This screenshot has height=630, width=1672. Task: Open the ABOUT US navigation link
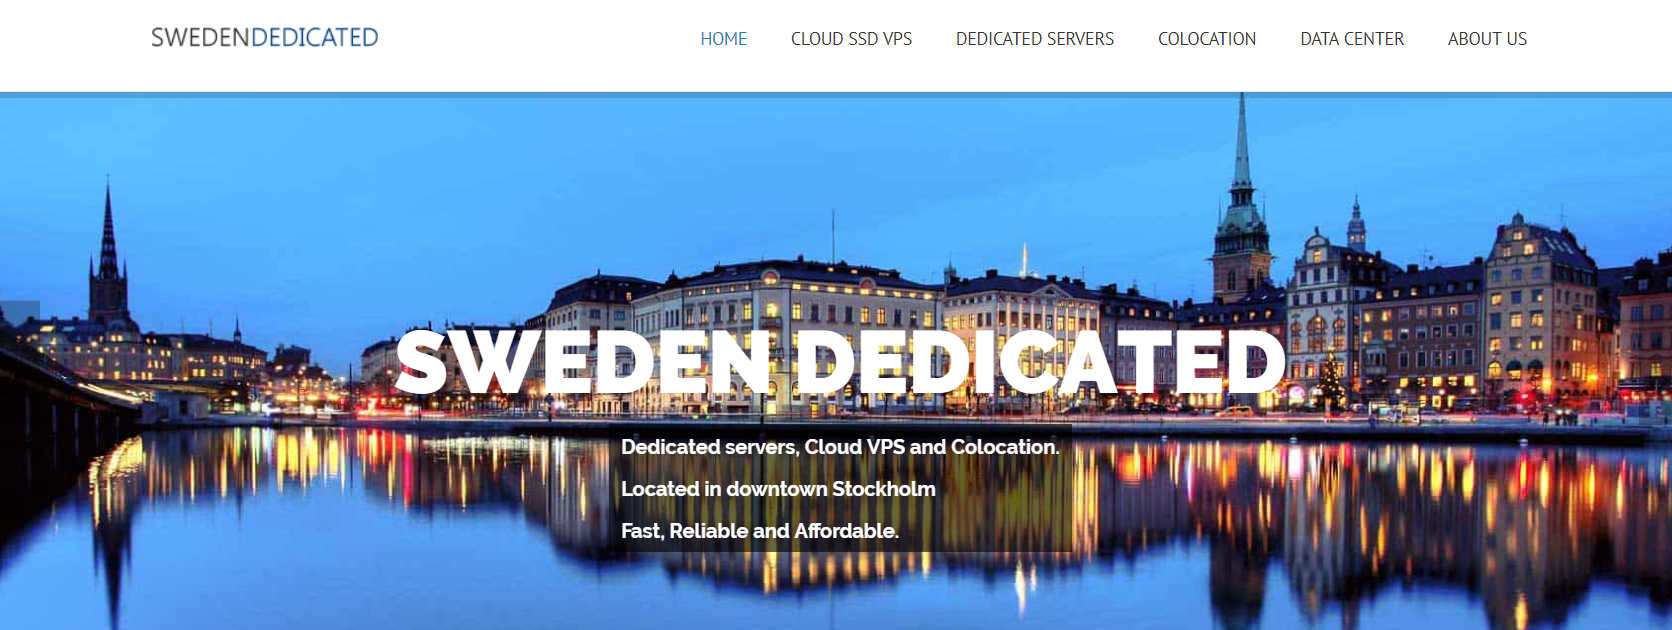pyautogui.click(x=1487, y=39)
